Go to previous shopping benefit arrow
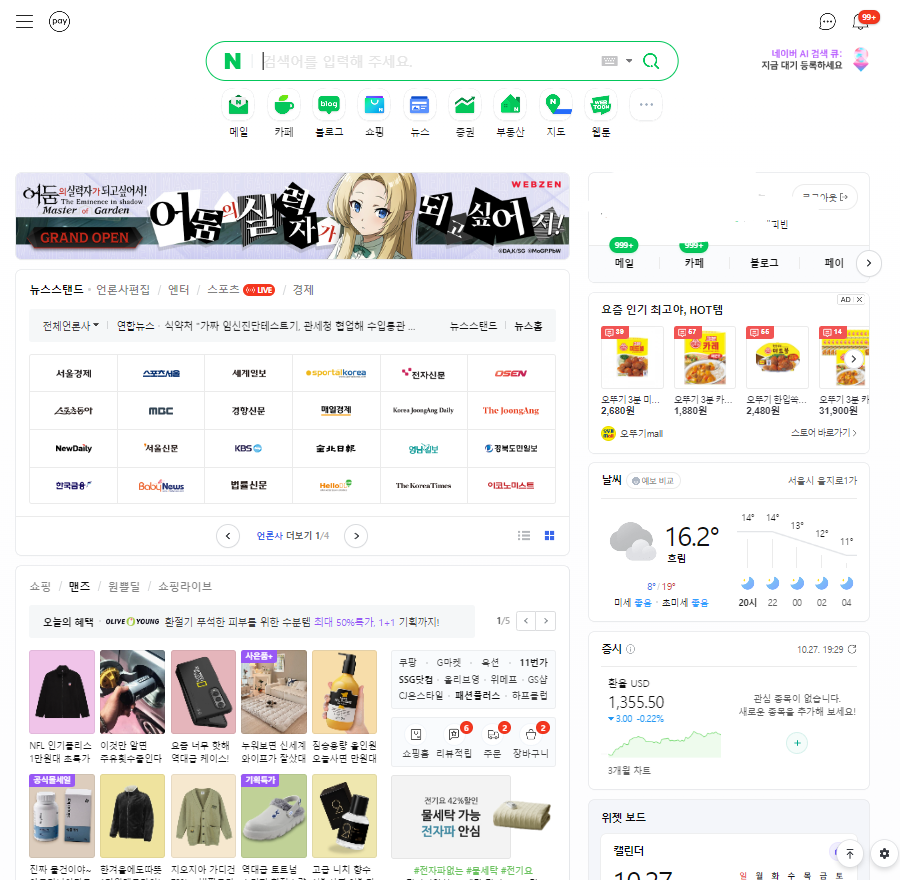Image resolution: width=900 pixels, height=880 pixels. (526, 621)
